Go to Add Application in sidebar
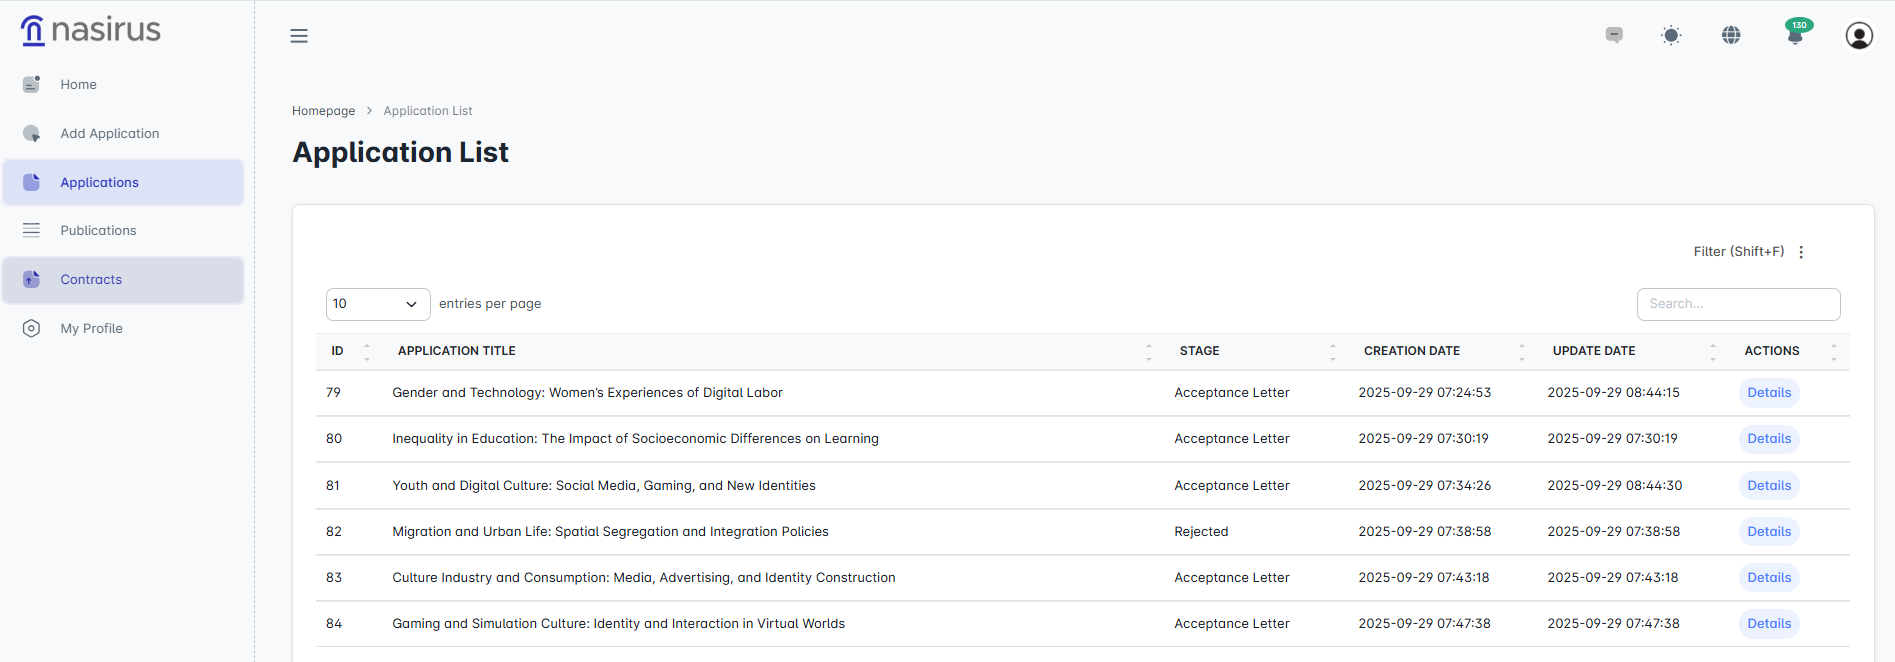The image size is (1895, 662). click(x=109, y=133)
